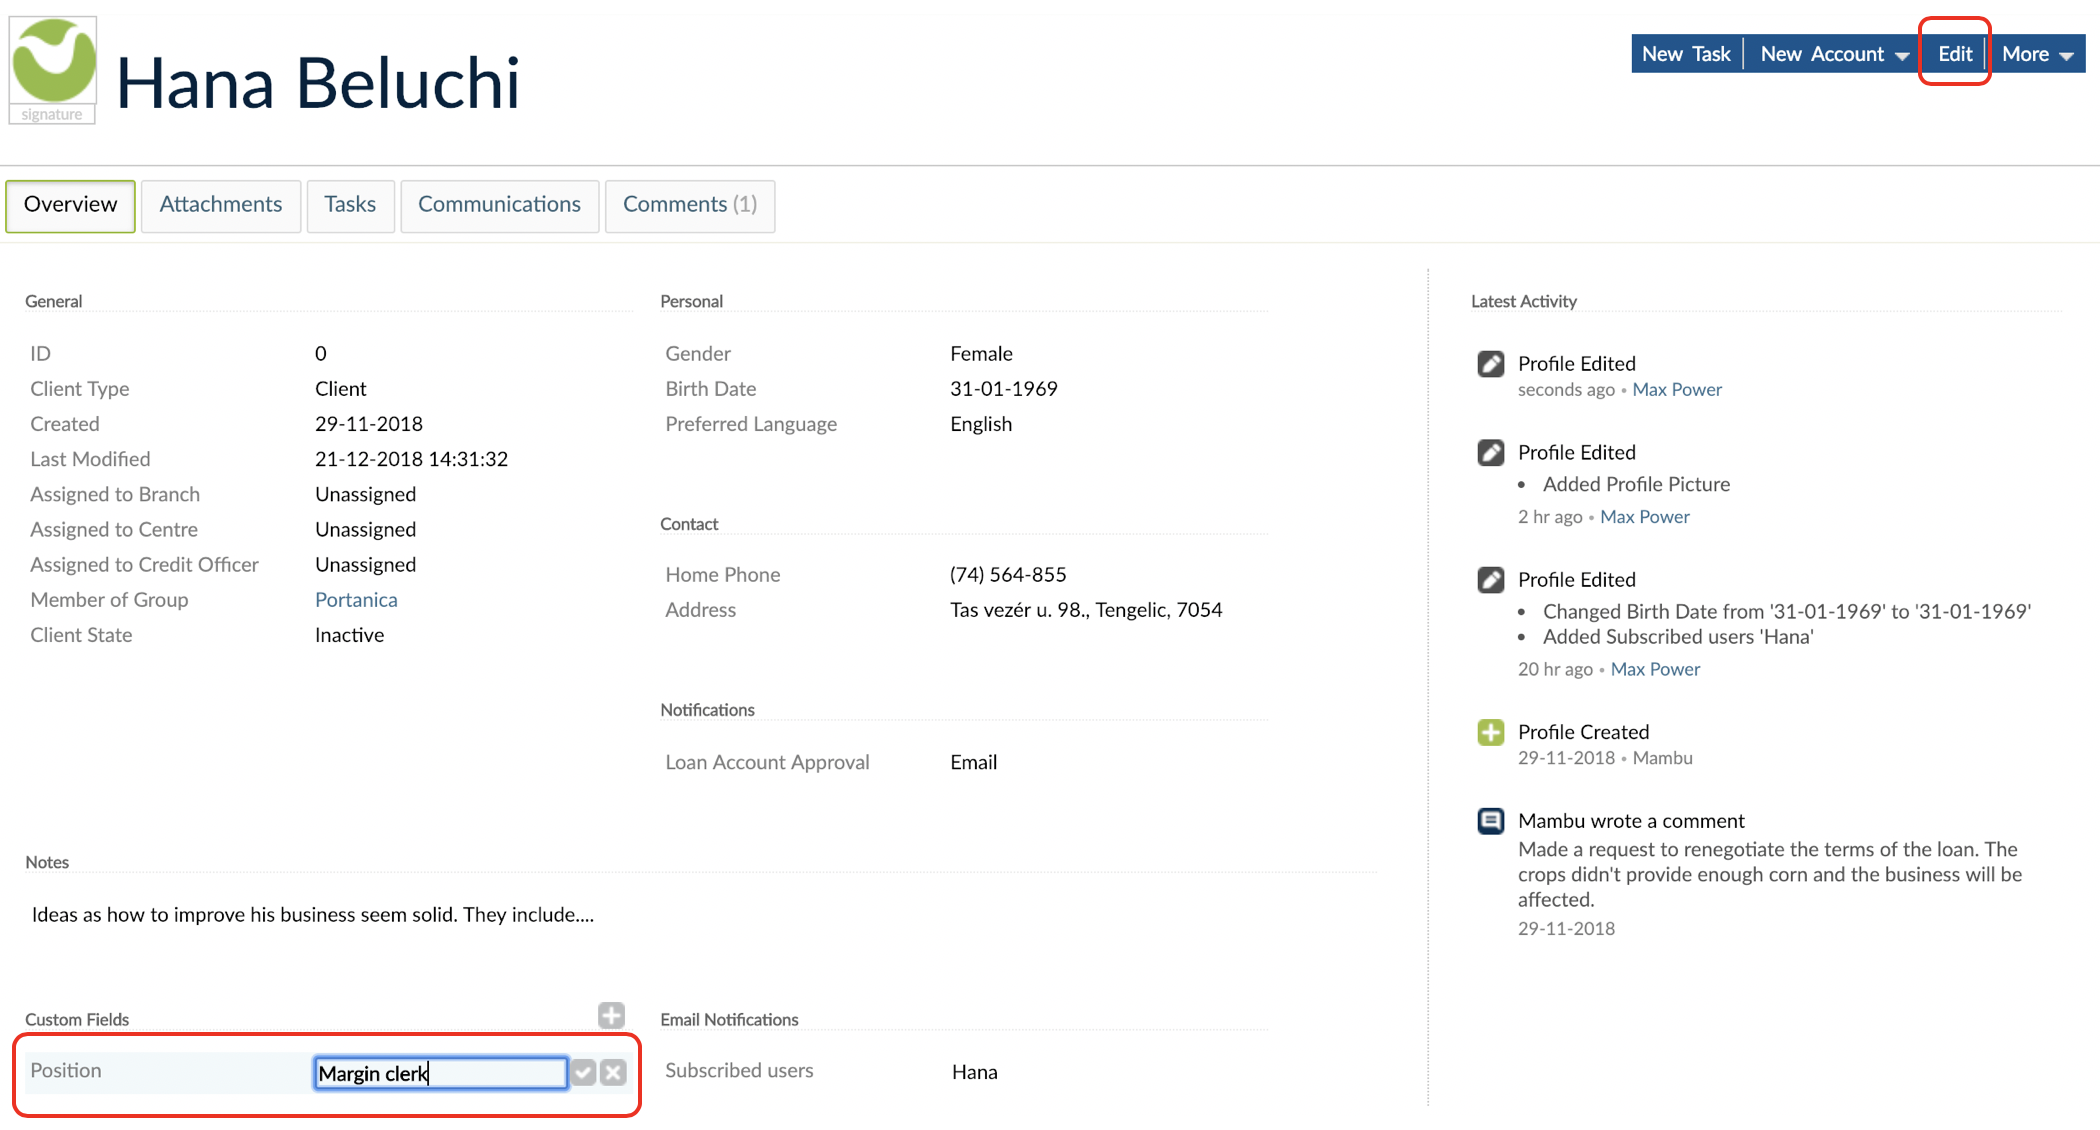Open the Portanica group link
Viewport: 2100px width, 1130px height.
point(356,599)
